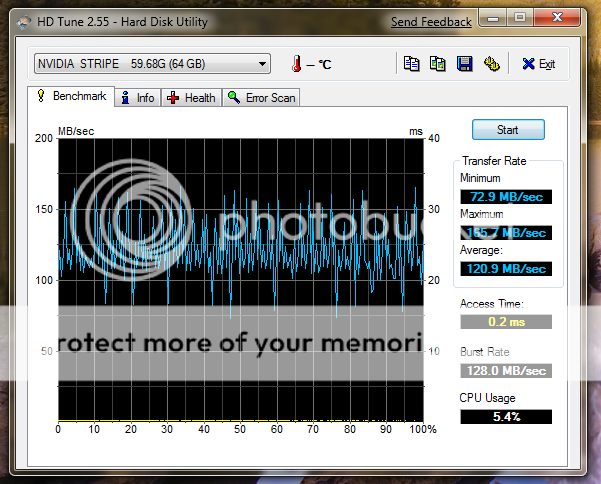Maximize the HD Tune window
Image resolution: width=601 pixels, height=484 pixels.
coord(521,19)
